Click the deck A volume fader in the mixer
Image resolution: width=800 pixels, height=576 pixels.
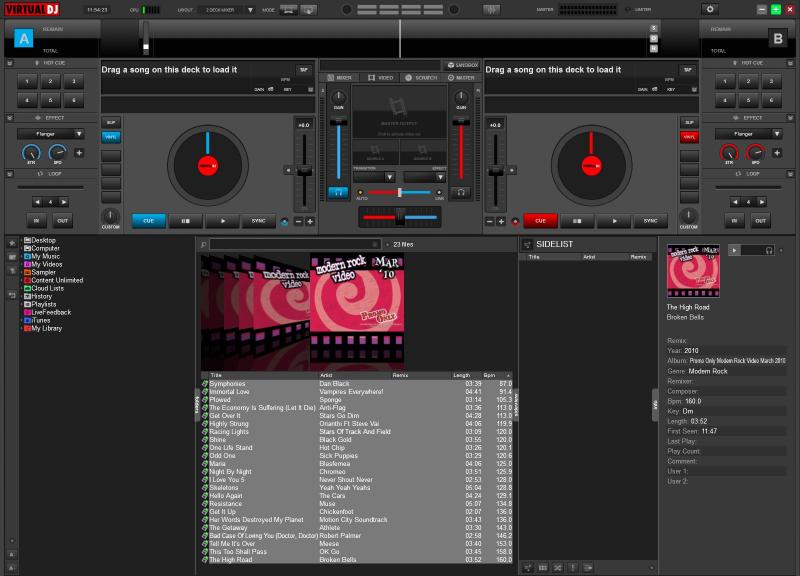click(x=338, y=123)
